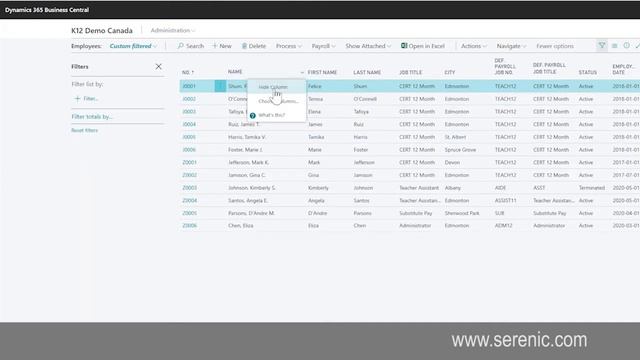Click the Sherwood Park city cell

(462, 213)
